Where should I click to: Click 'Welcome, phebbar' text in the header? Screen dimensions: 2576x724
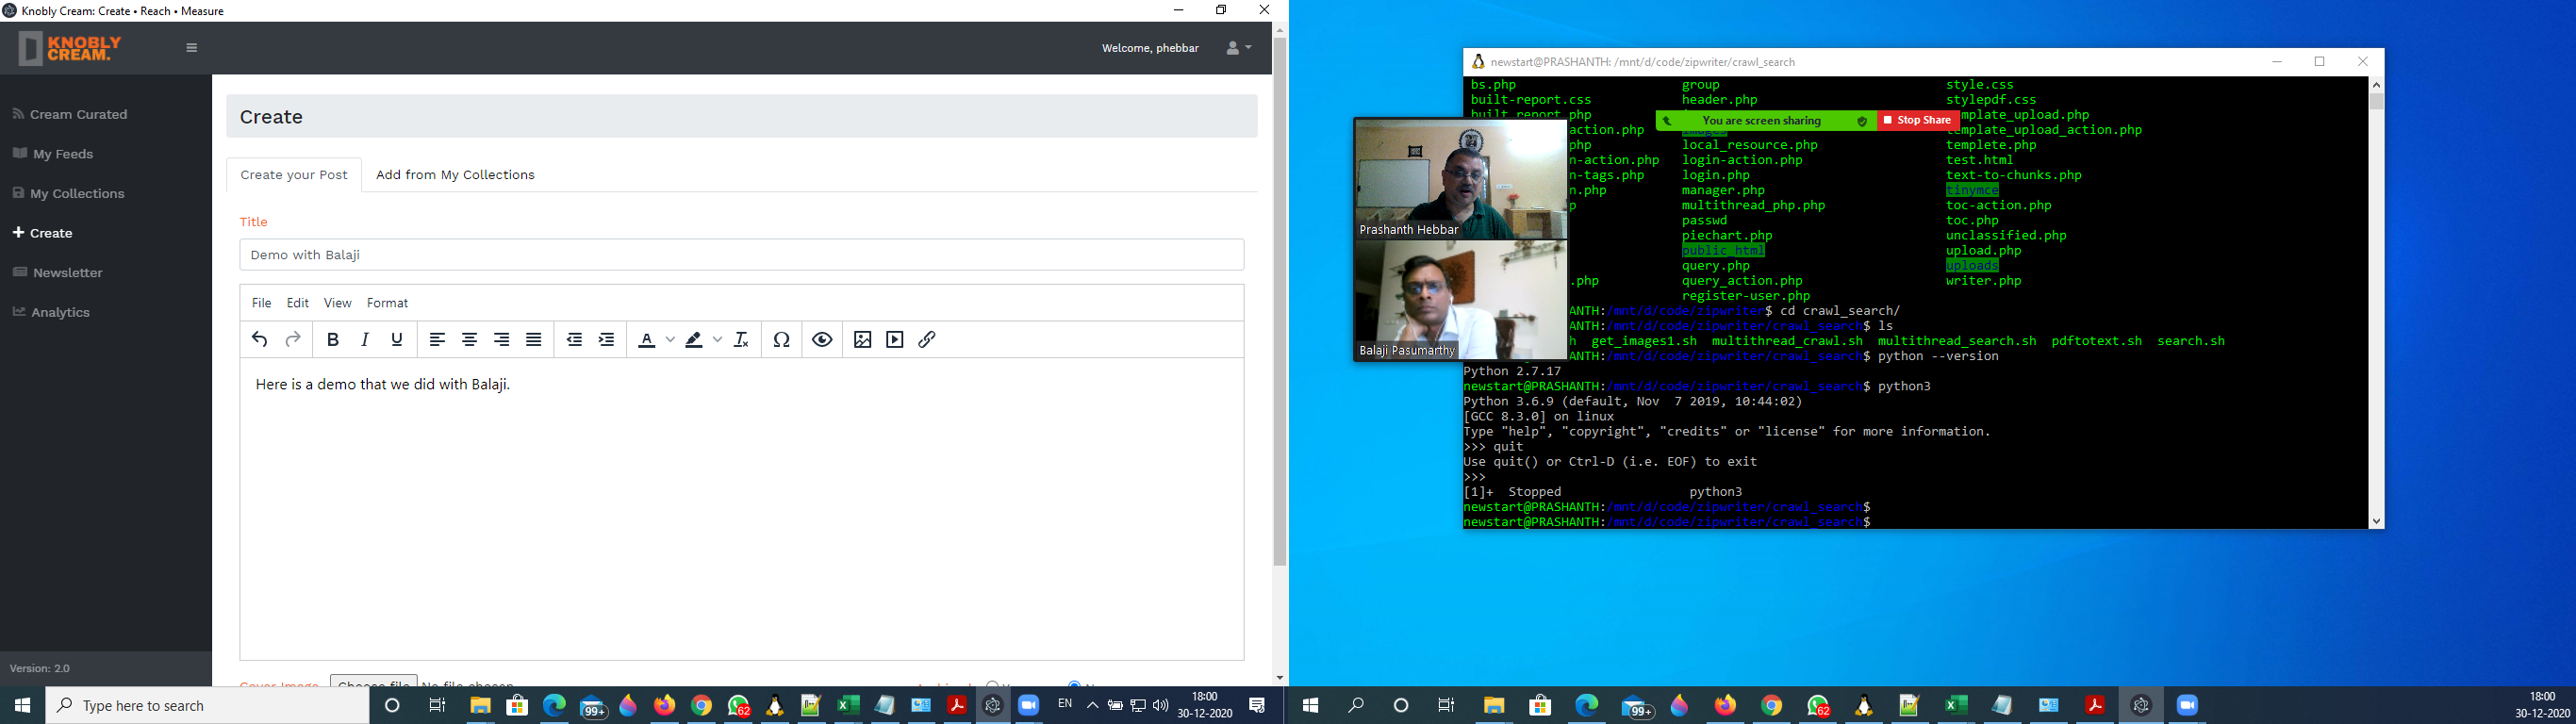[1150, 48]
